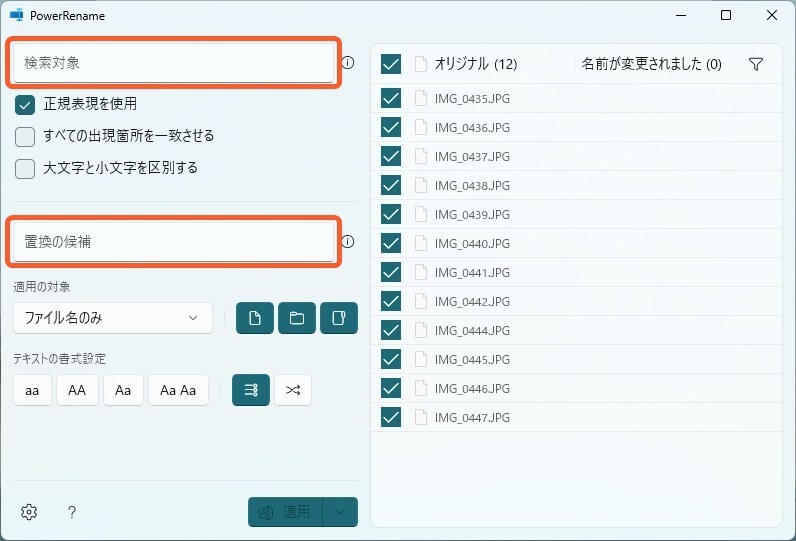Open PowerRename settings gear icon
The height and width of the screenshot is (541, 796).
(x=29, y=512)
